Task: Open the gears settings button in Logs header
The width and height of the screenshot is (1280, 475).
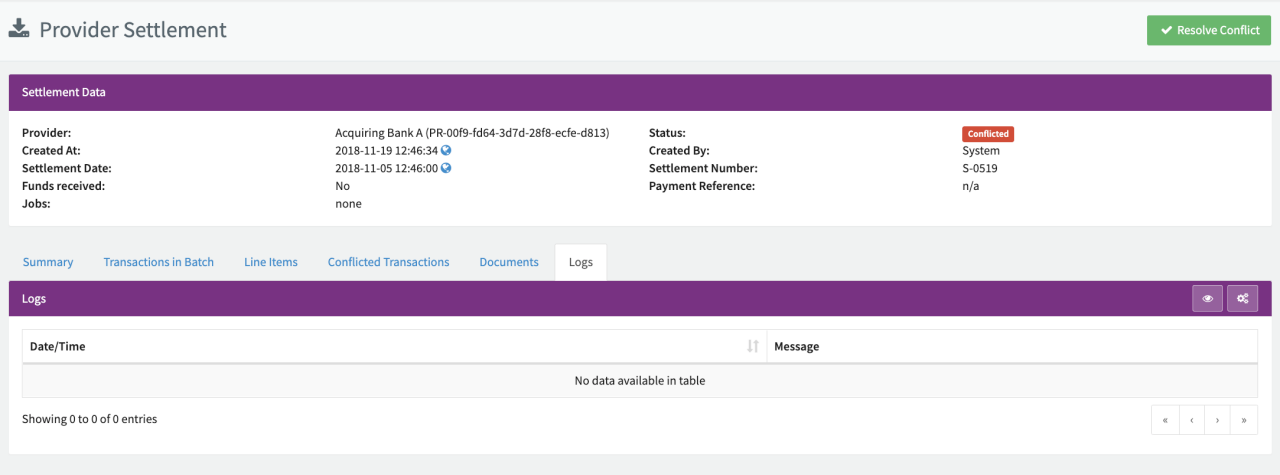Action: pyautogui.click(x=1242, y=298)
